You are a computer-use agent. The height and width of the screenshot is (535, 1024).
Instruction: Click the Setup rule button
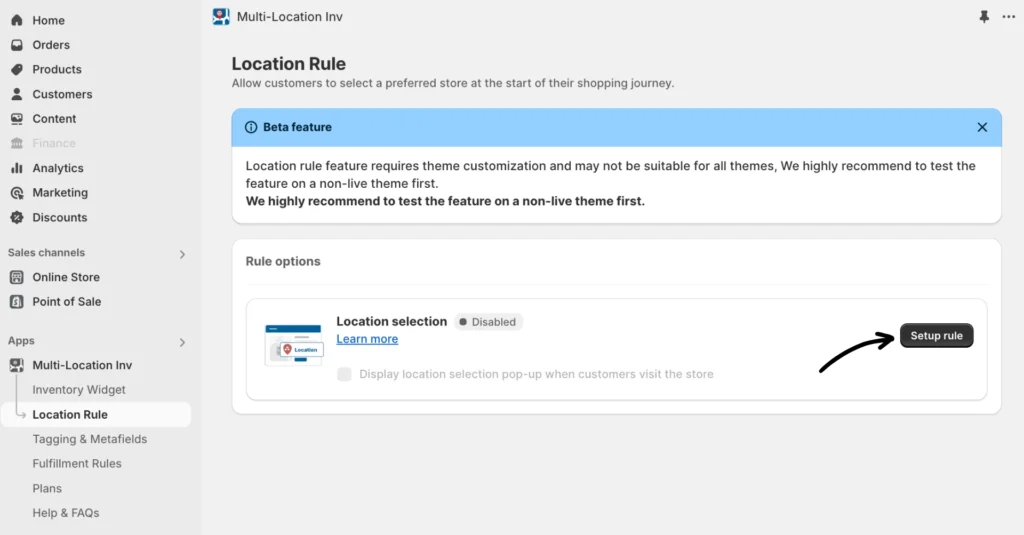[936, 336]
